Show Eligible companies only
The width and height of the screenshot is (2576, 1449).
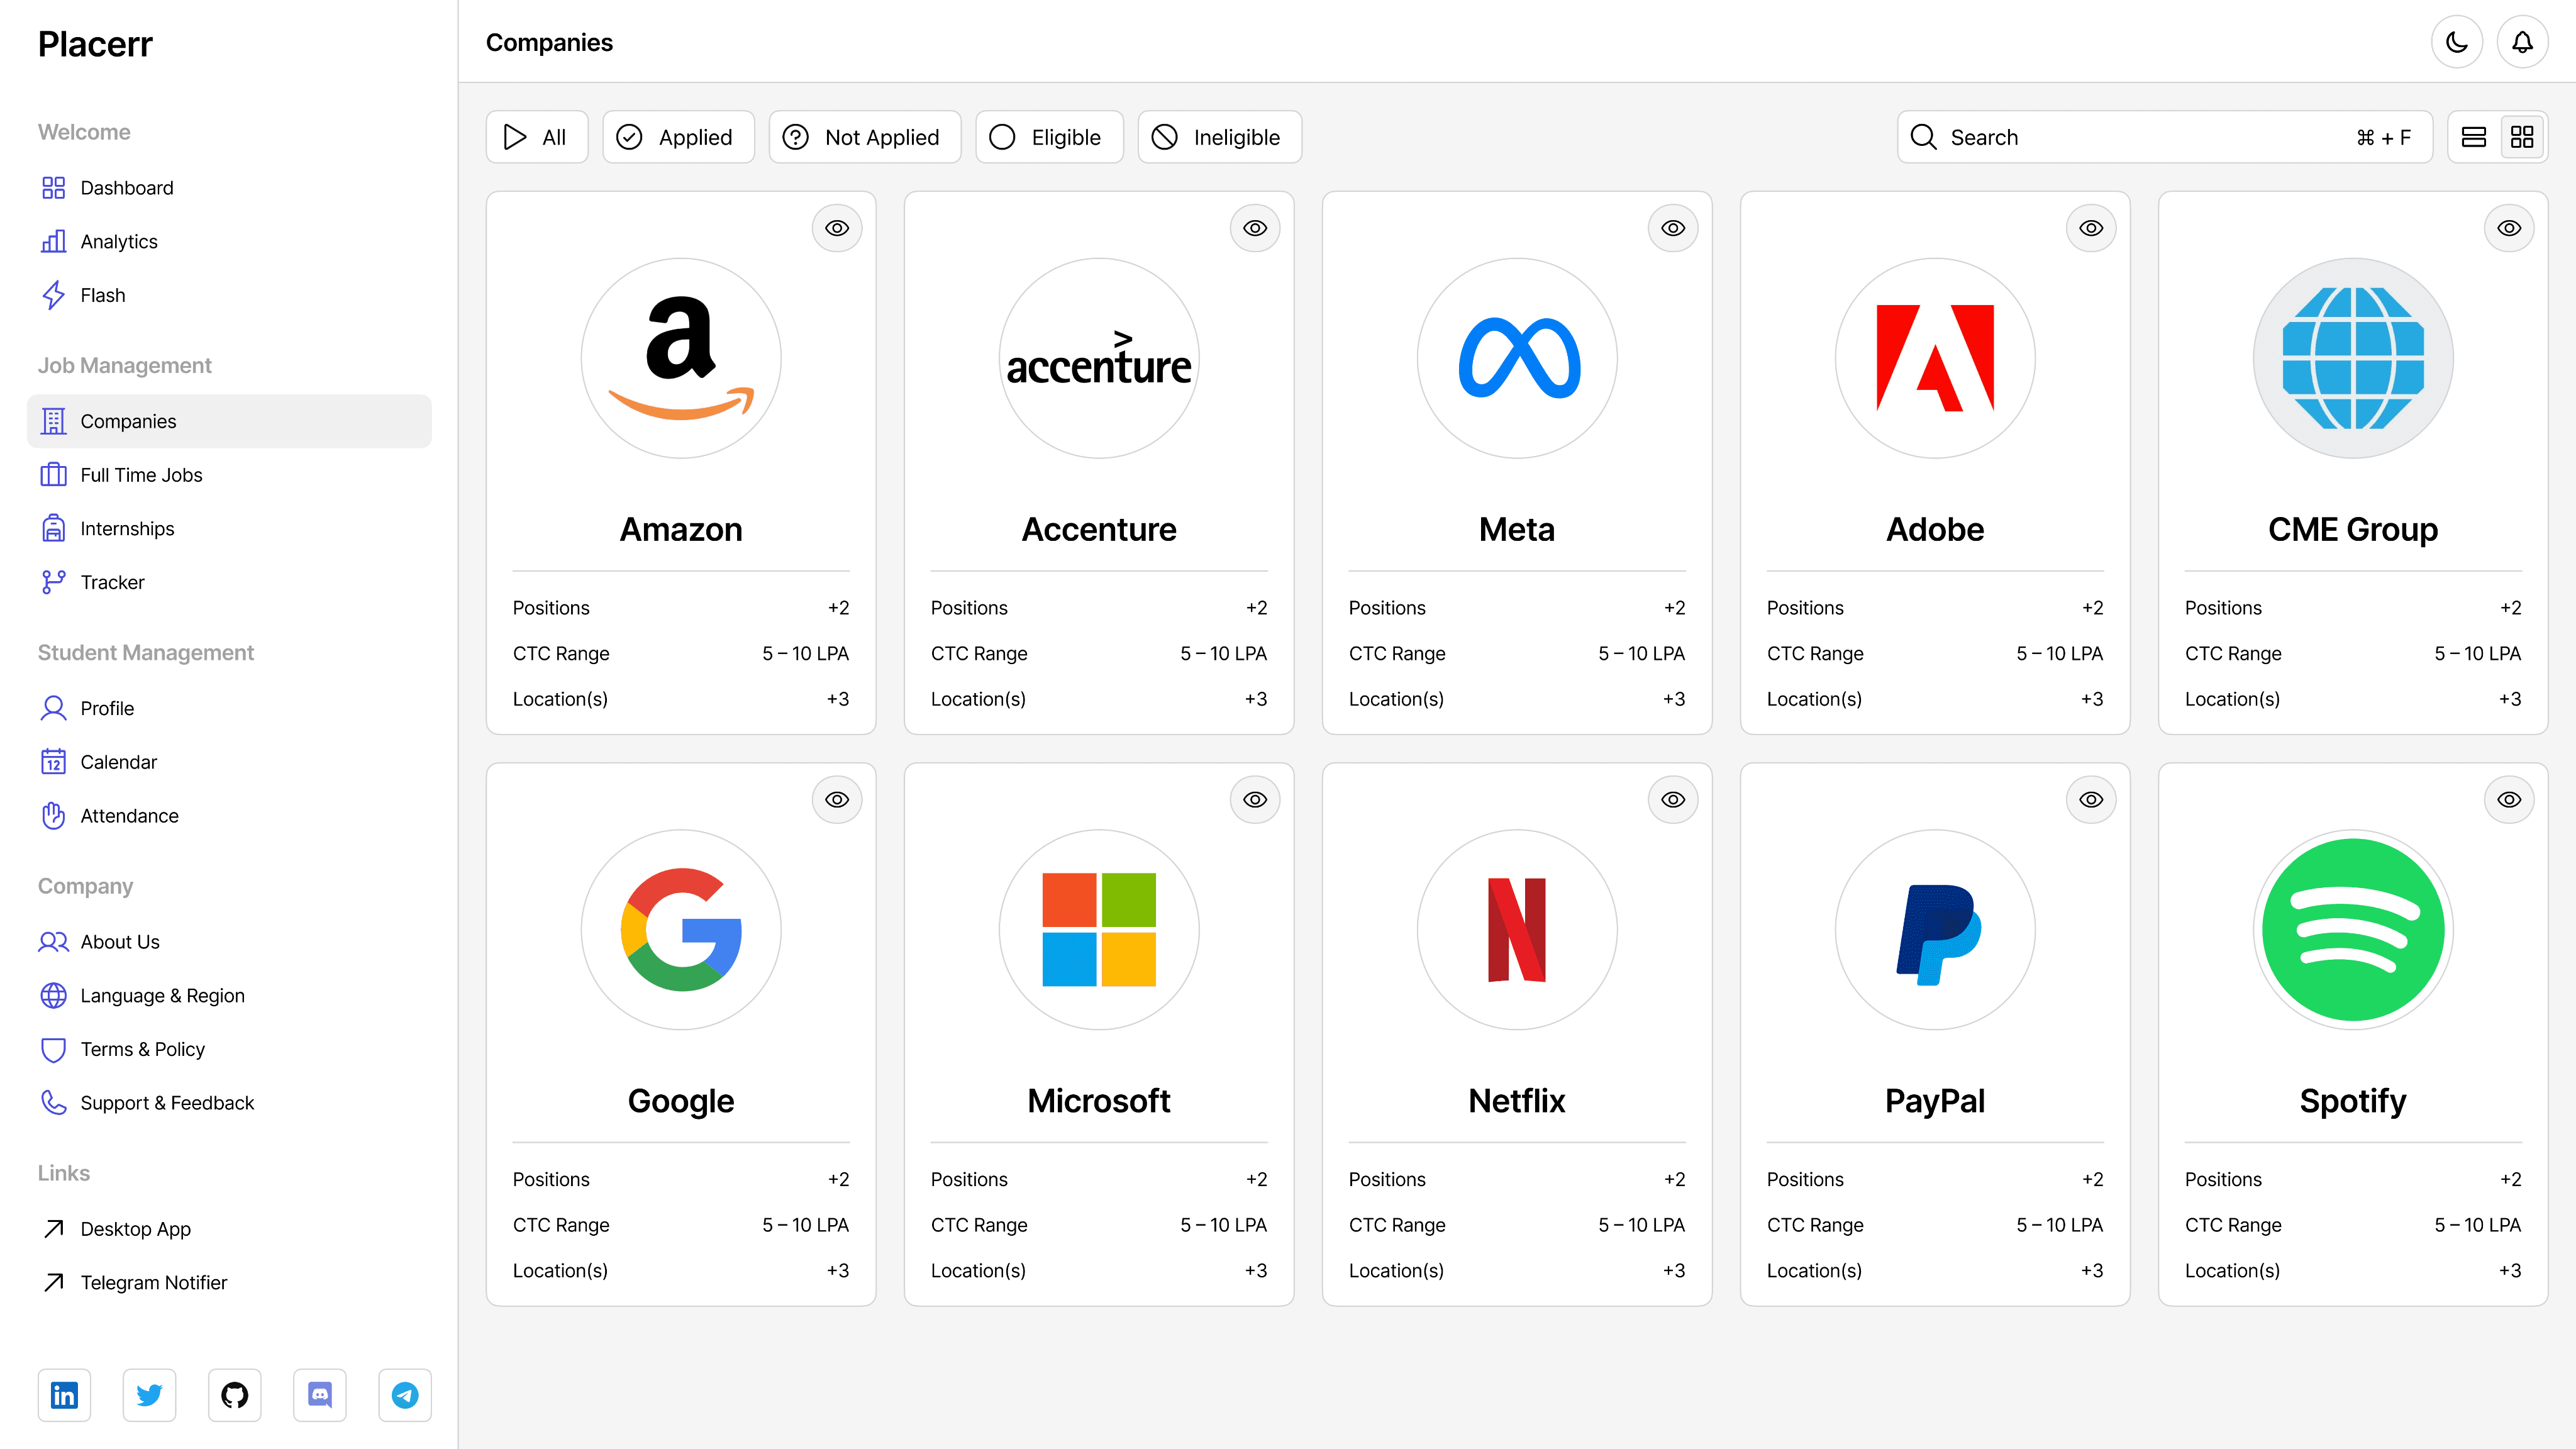click(1049, 137)
